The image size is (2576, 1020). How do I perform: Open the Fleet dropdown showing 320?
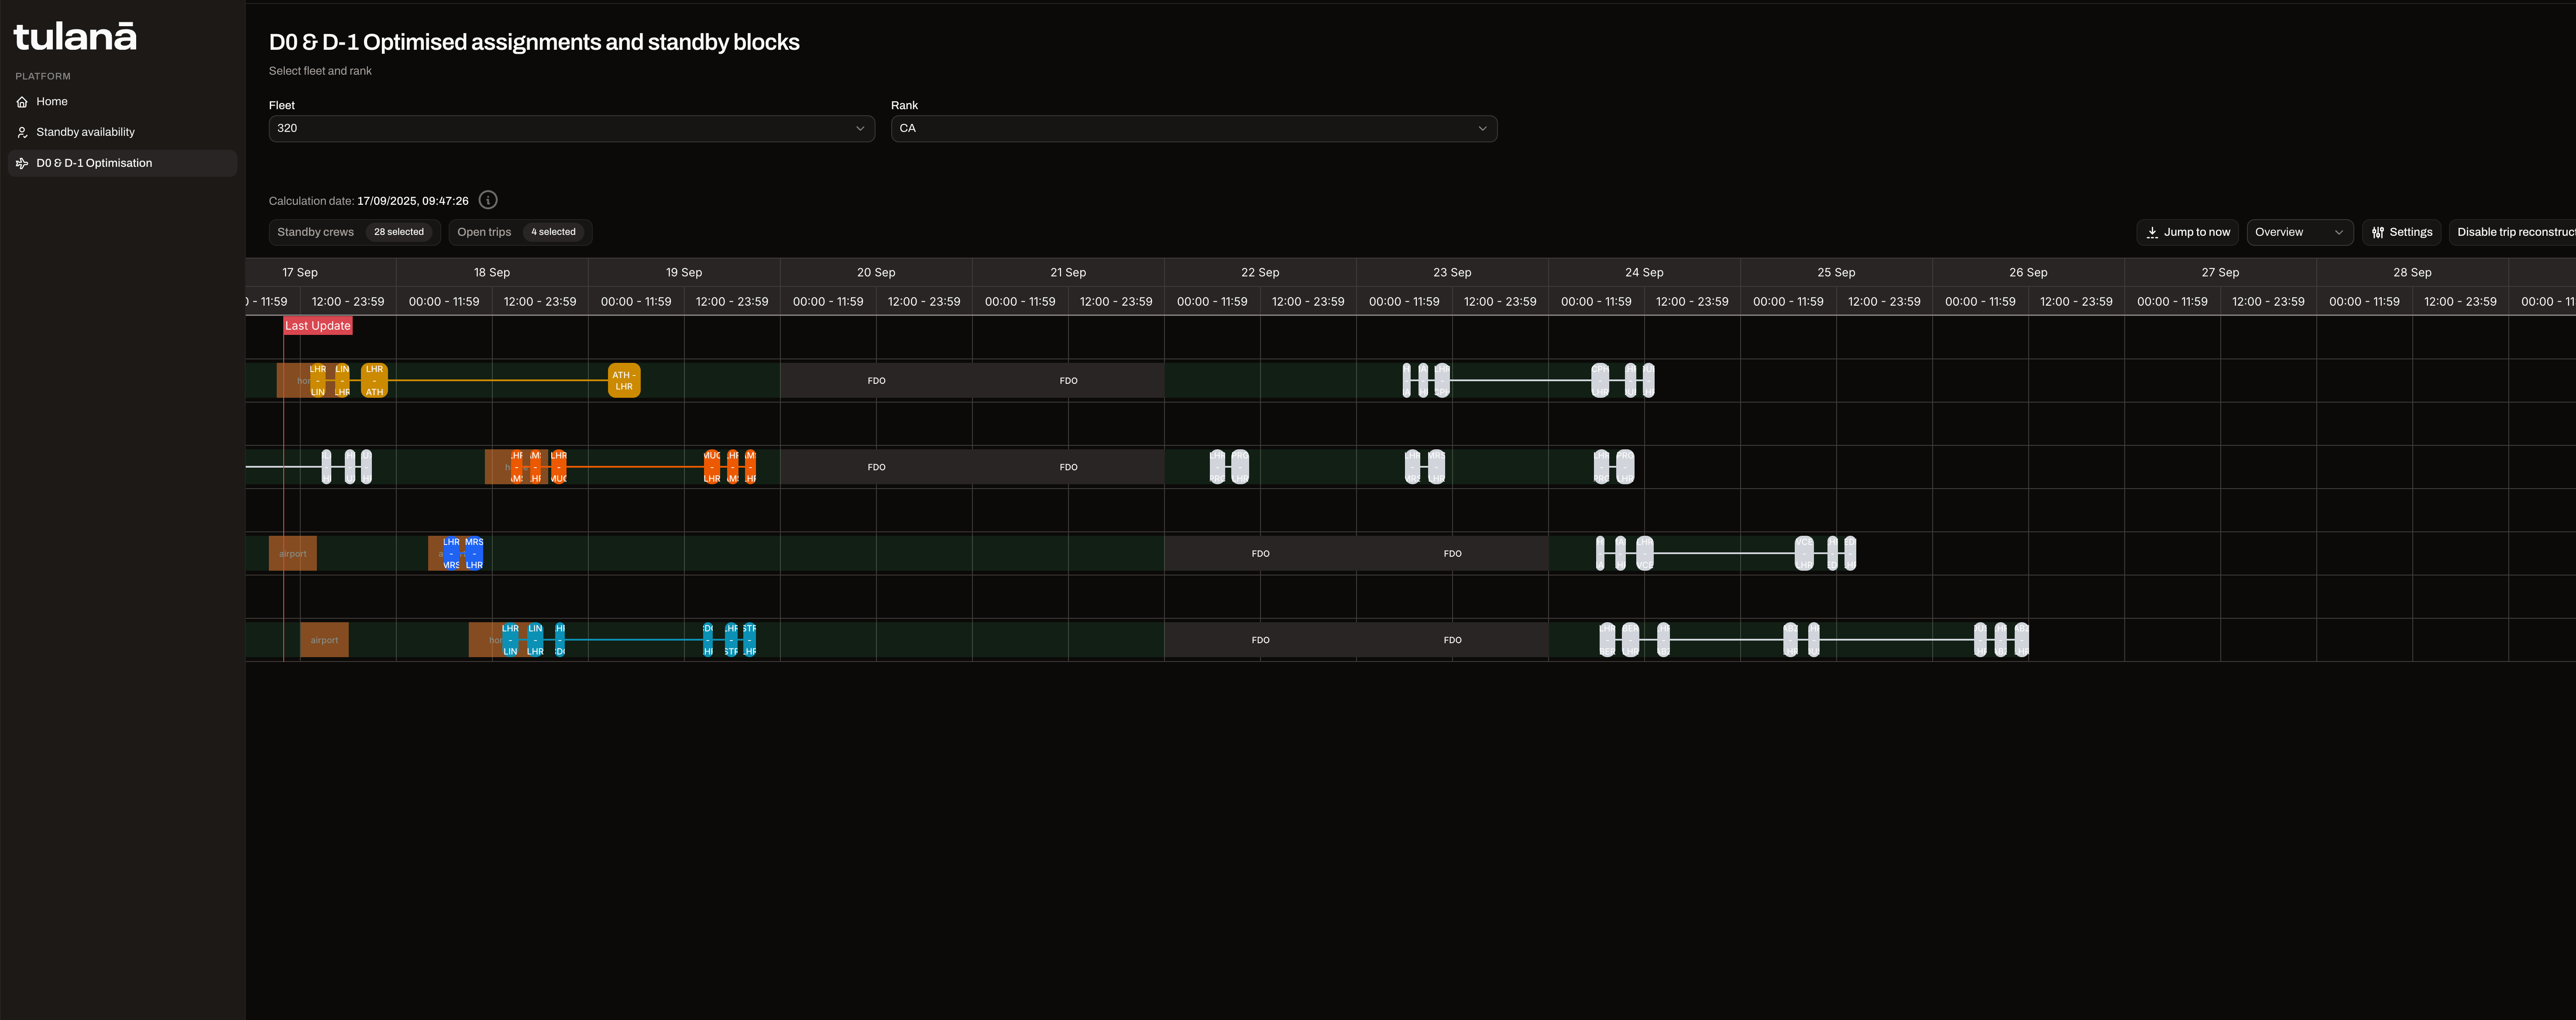[571, 128]
